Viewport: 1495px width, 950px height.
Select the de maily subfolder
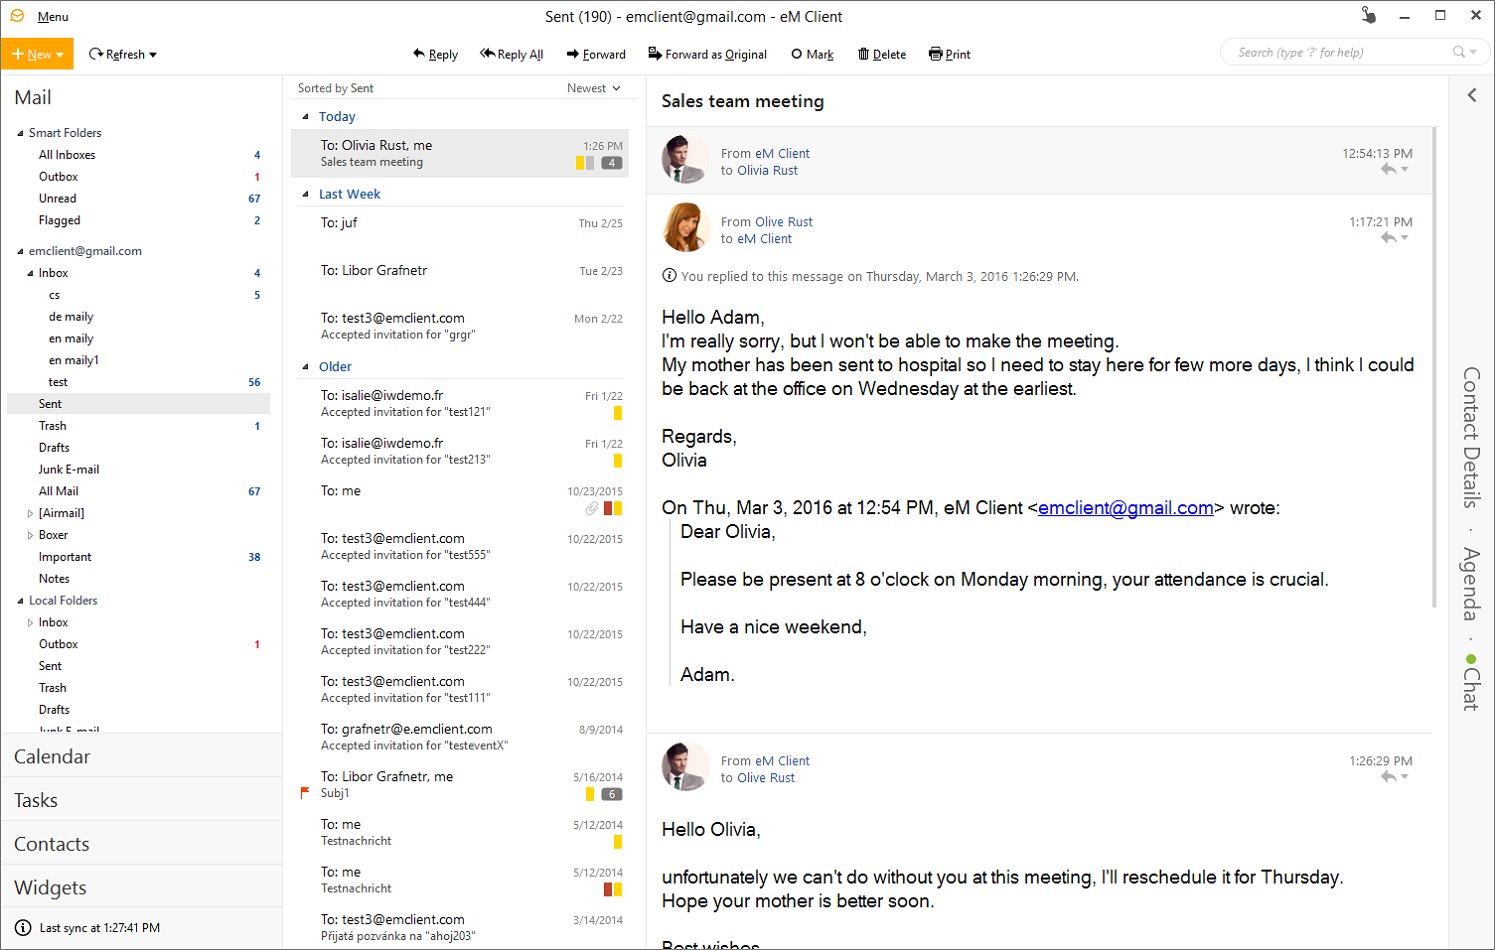(71, 317)
